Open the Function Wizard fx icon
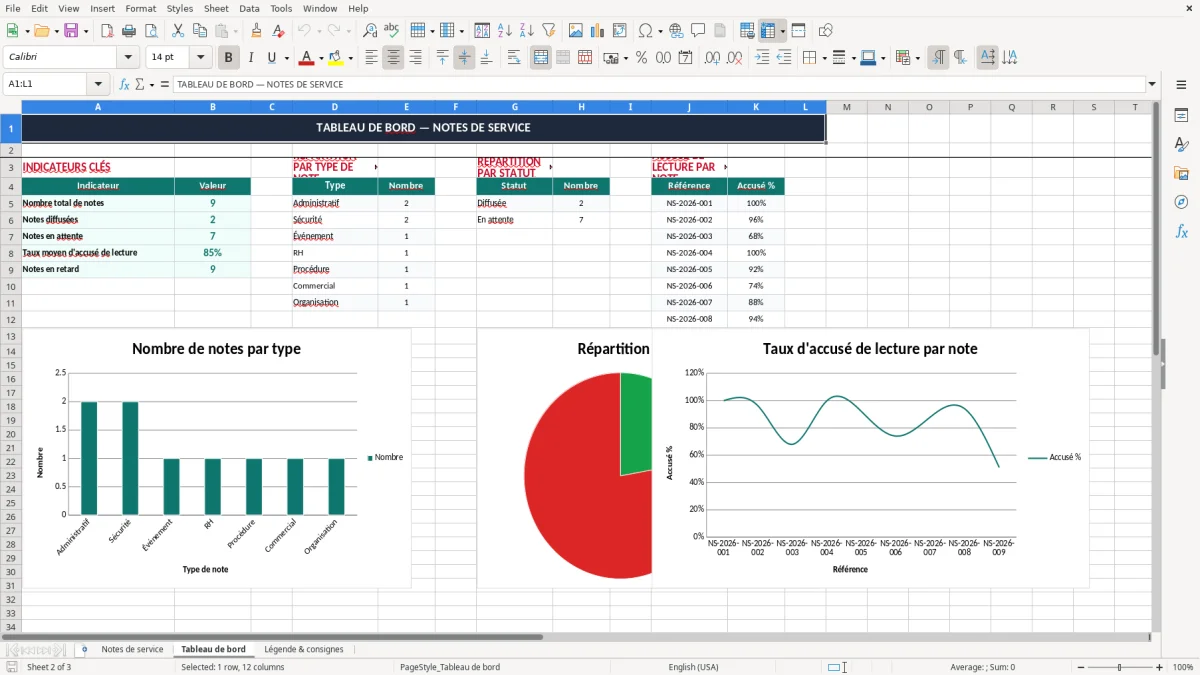1200x675 pixels. coord(125,84)
